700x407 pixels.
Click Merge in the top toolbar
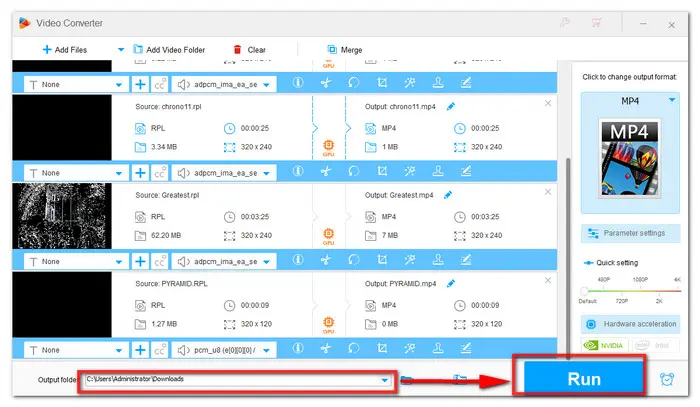pos(346,49)
